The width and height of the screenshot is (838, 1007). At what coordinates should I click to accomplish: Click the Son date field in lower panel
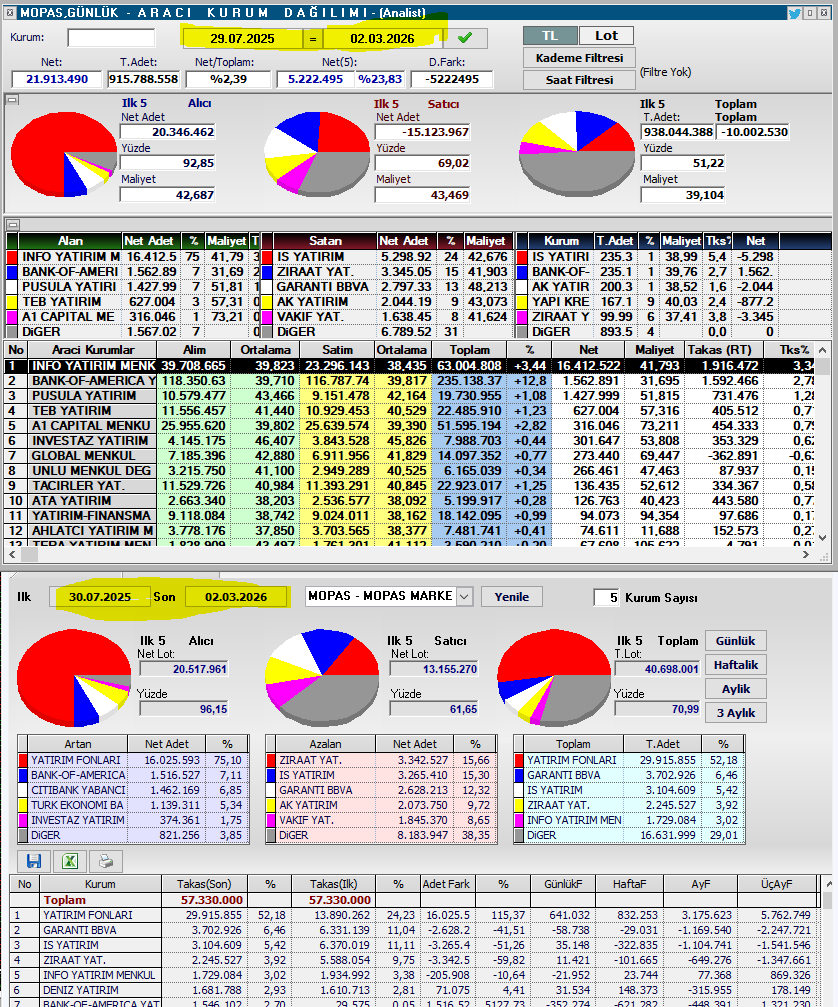[x=236, y=597]
